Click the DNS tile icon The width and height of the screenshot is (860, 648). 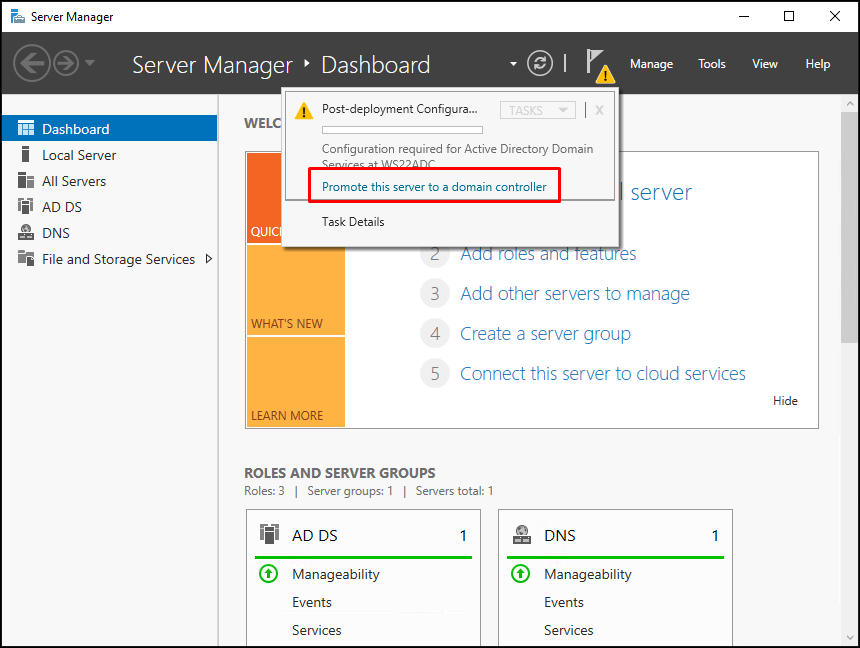pyautogui.click(x=522, y=534)
